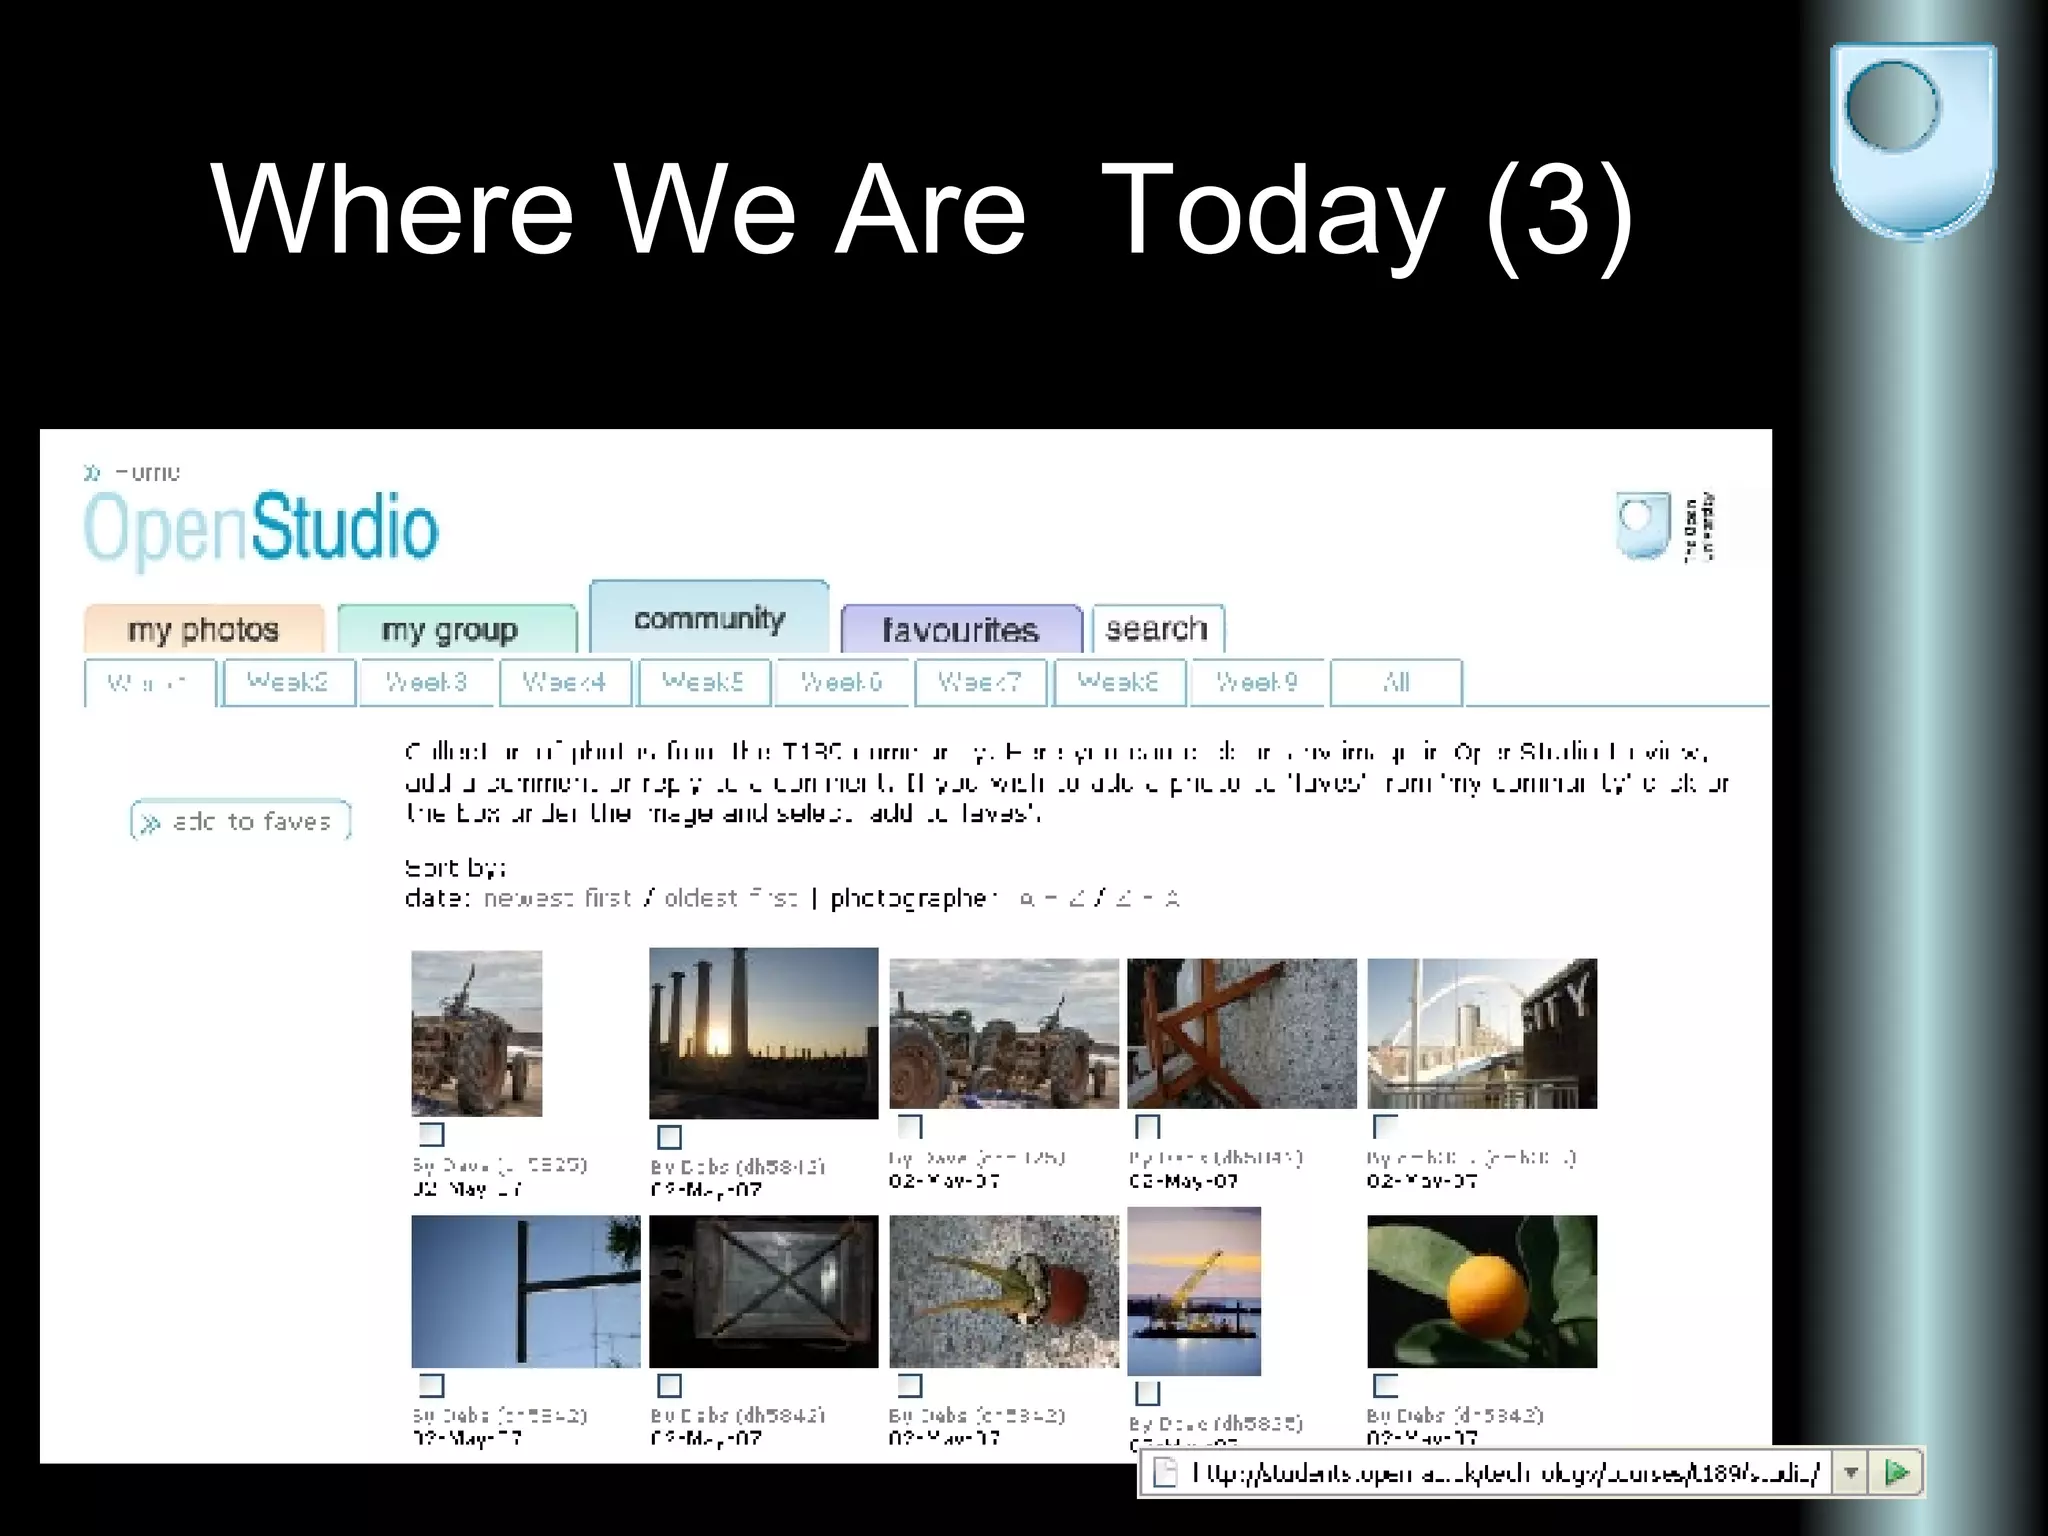Screen dimensions: 2048x1536
Task: Select the 'All' weeks sub-tab
Action: (1396, 682)
